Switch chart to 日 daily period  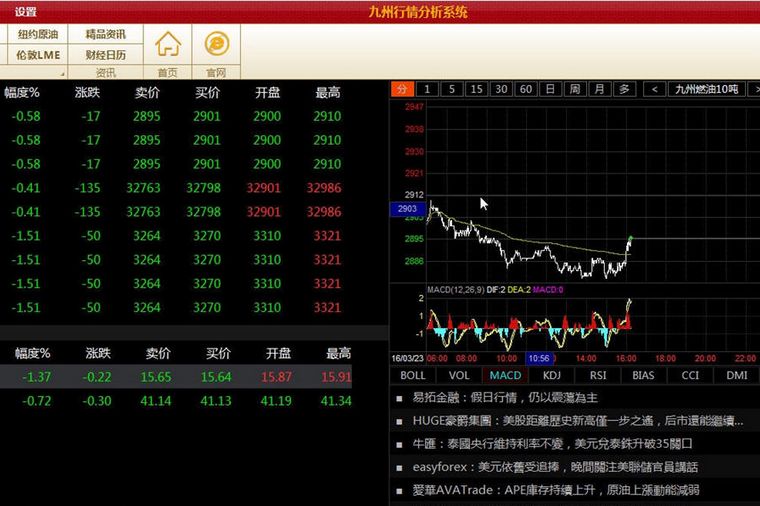point(550,89)
